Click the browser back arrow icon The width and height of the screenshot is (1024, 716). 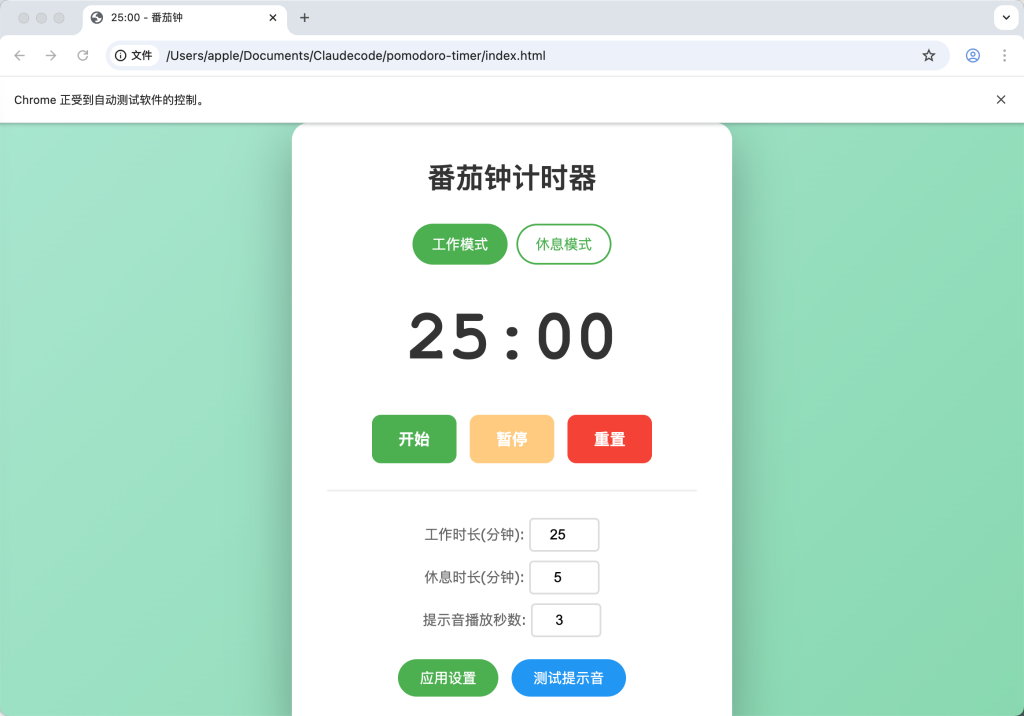[20, 56]
